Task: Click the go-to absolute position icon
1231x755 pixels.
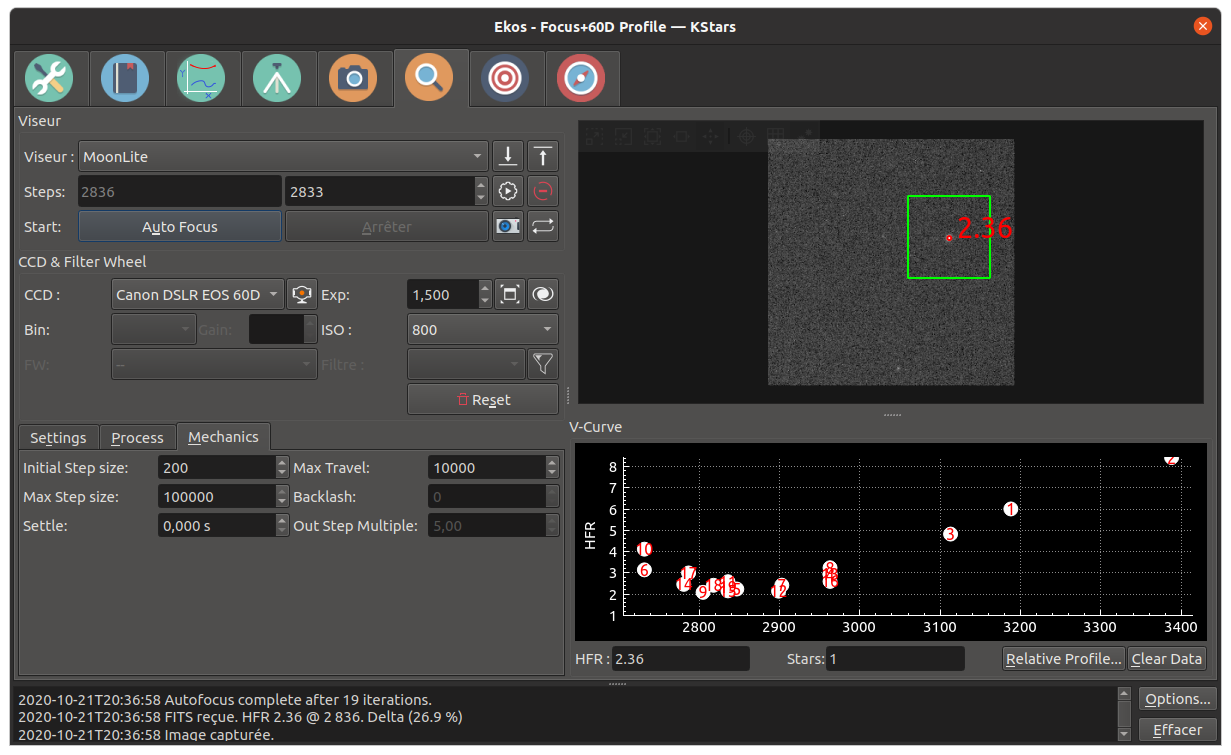Action: tap(508, 191)
